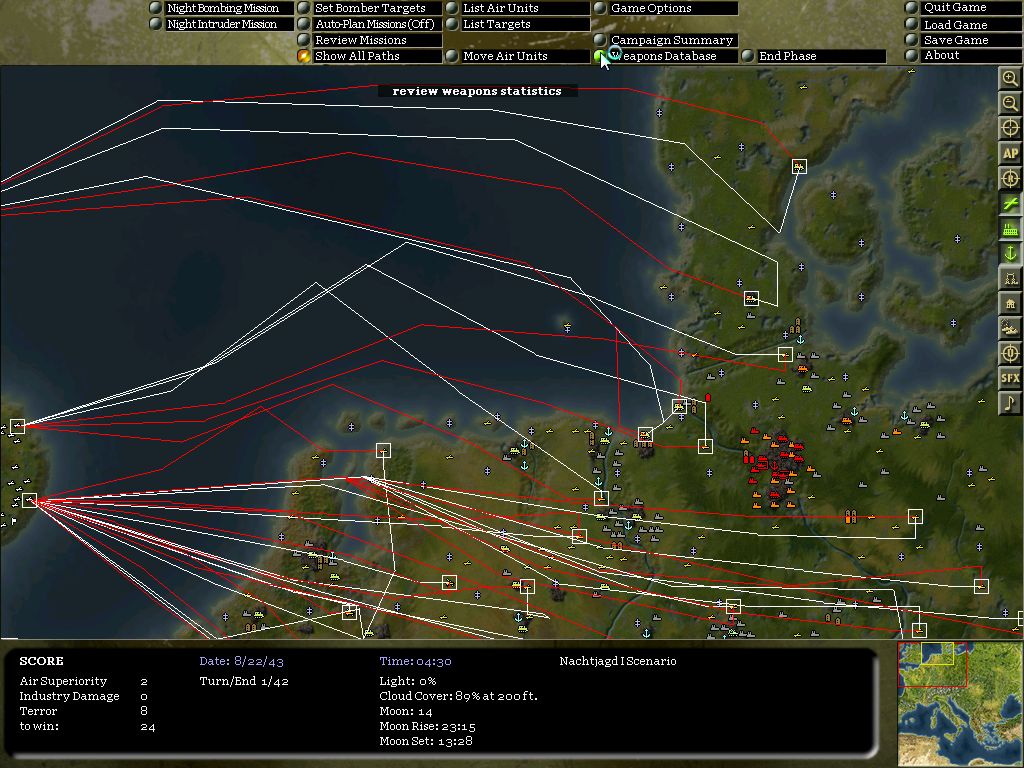Zoom in the map with magnifier plus icon
Screen dimensions: 1024x768
(1010, 78)
